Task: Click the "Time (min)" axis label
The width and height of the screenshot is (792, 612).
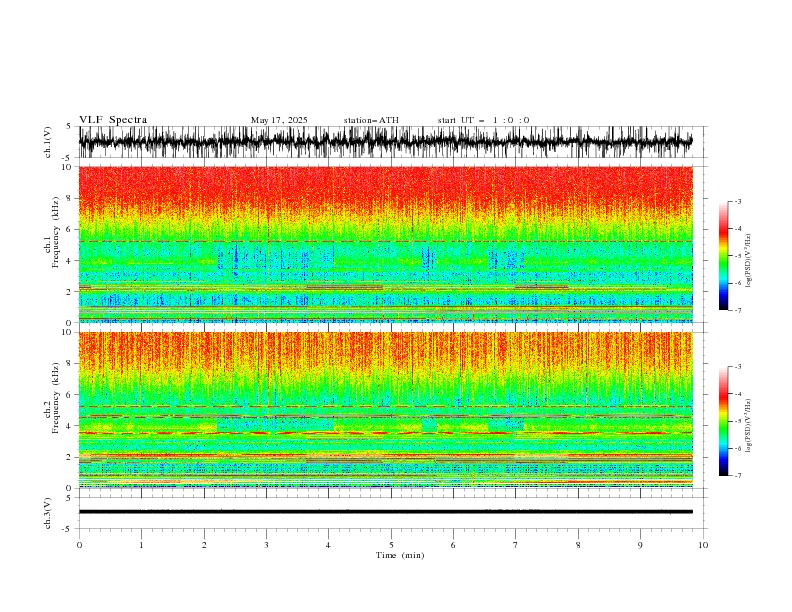Action: 400,555
